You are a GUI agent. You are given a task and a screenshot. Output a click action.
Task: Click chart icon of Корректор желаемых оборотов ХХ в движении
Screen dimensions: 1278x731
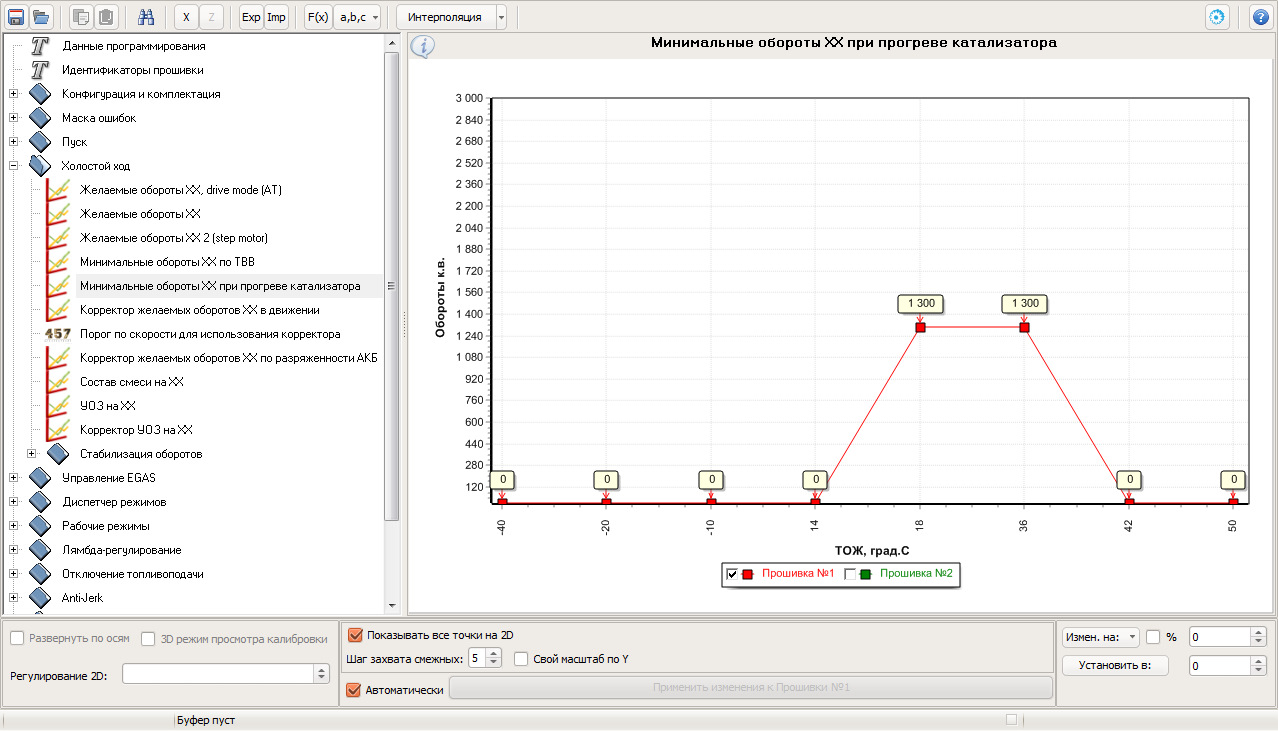(x=57, y=310)
